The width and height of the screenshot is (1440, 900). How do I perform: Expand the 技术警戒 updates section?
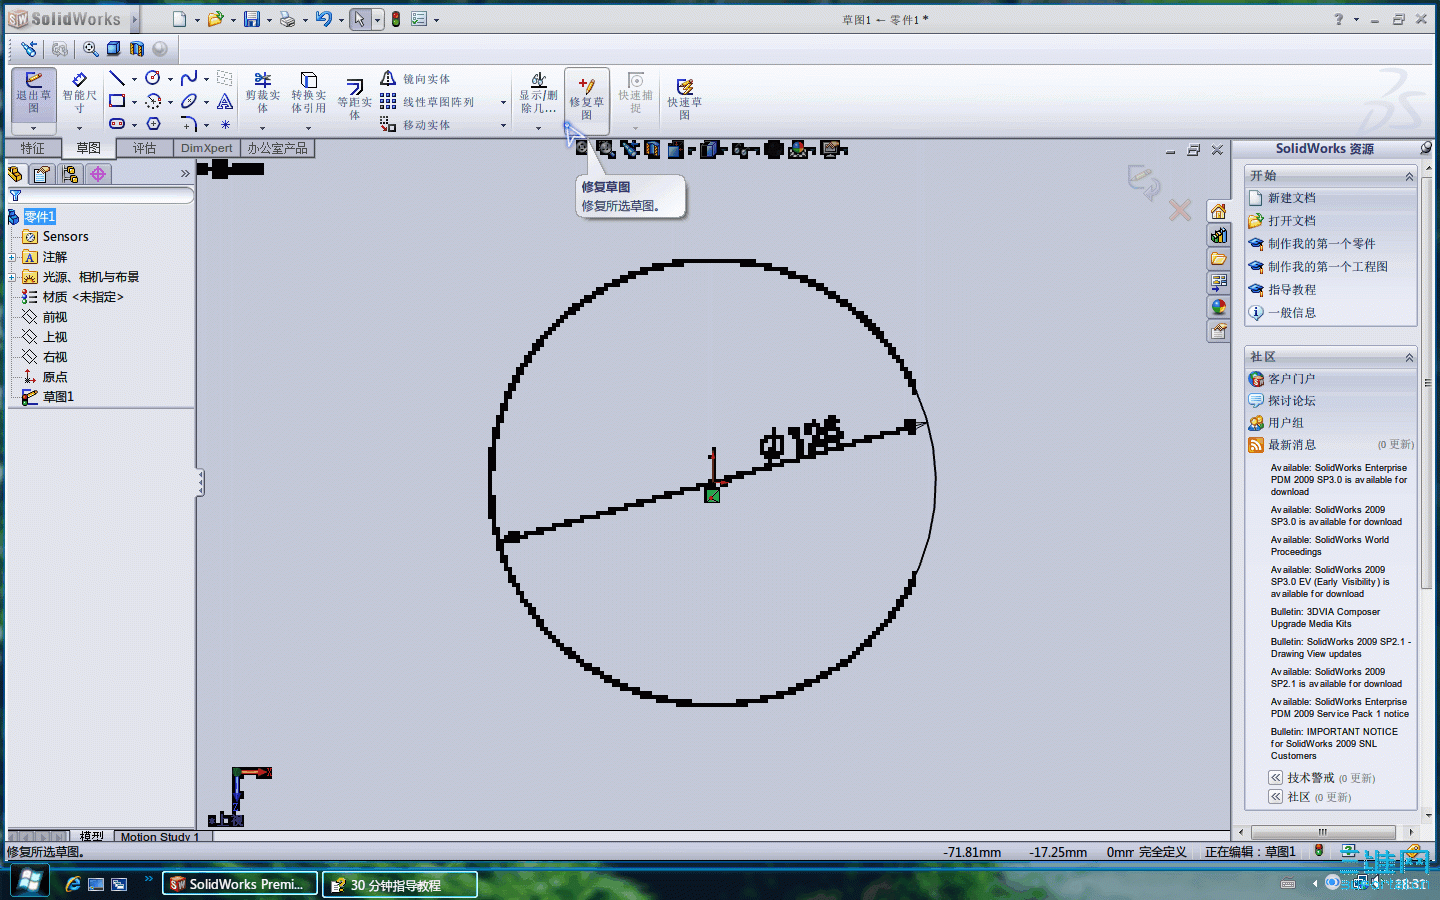[1276, 777]
